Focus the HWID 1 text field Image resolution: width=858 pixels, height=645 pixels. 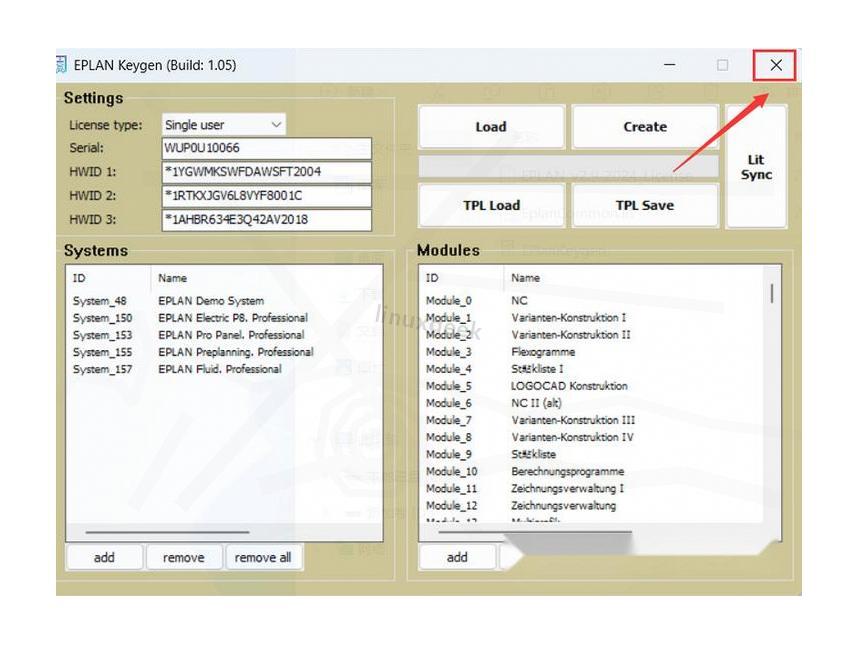pos(266,172)
